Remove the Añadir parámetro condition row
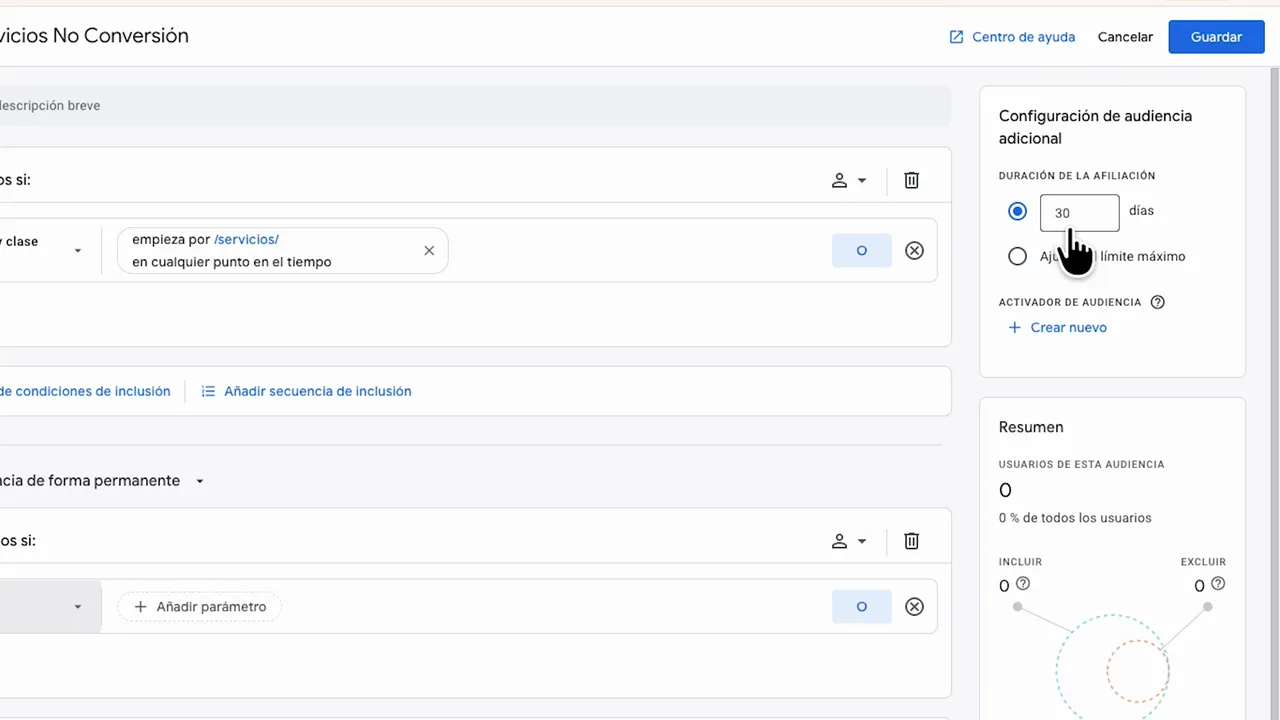Image resolution: width=1280 pixels, height=720 pixels. tap(914, 607)
